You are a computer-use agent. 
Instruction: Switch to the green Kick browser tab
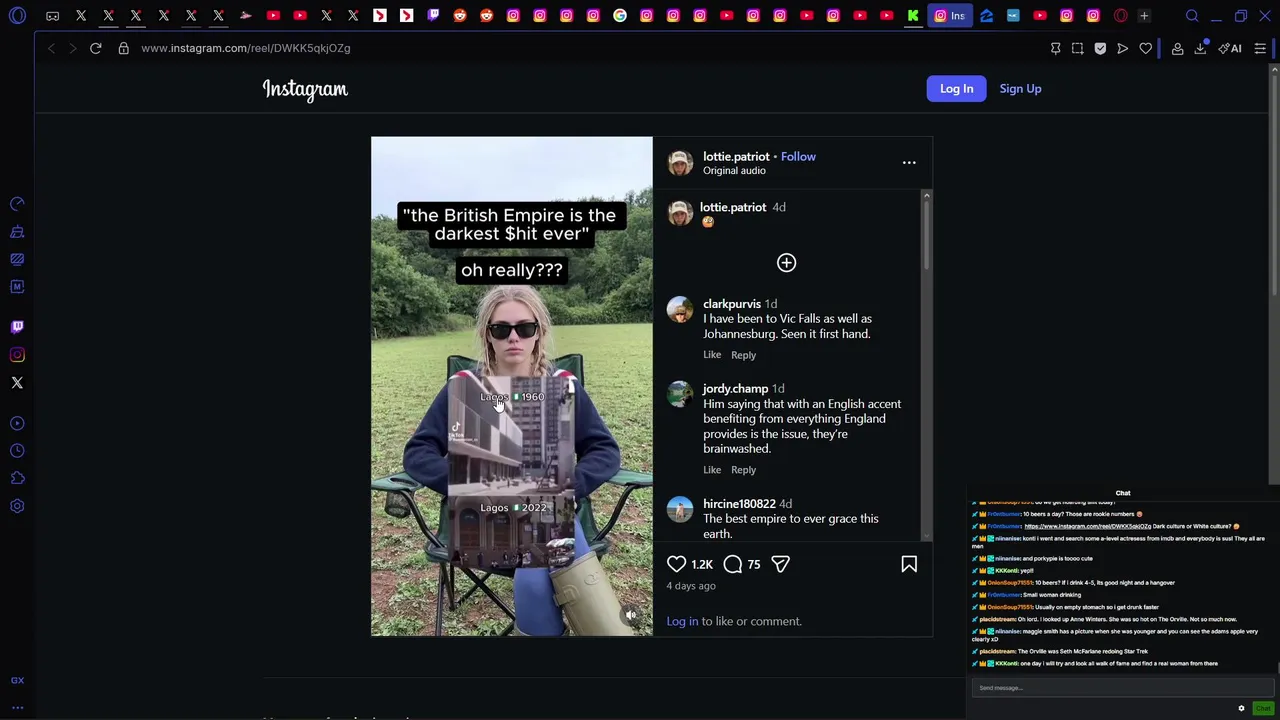[x=913, y=16]
